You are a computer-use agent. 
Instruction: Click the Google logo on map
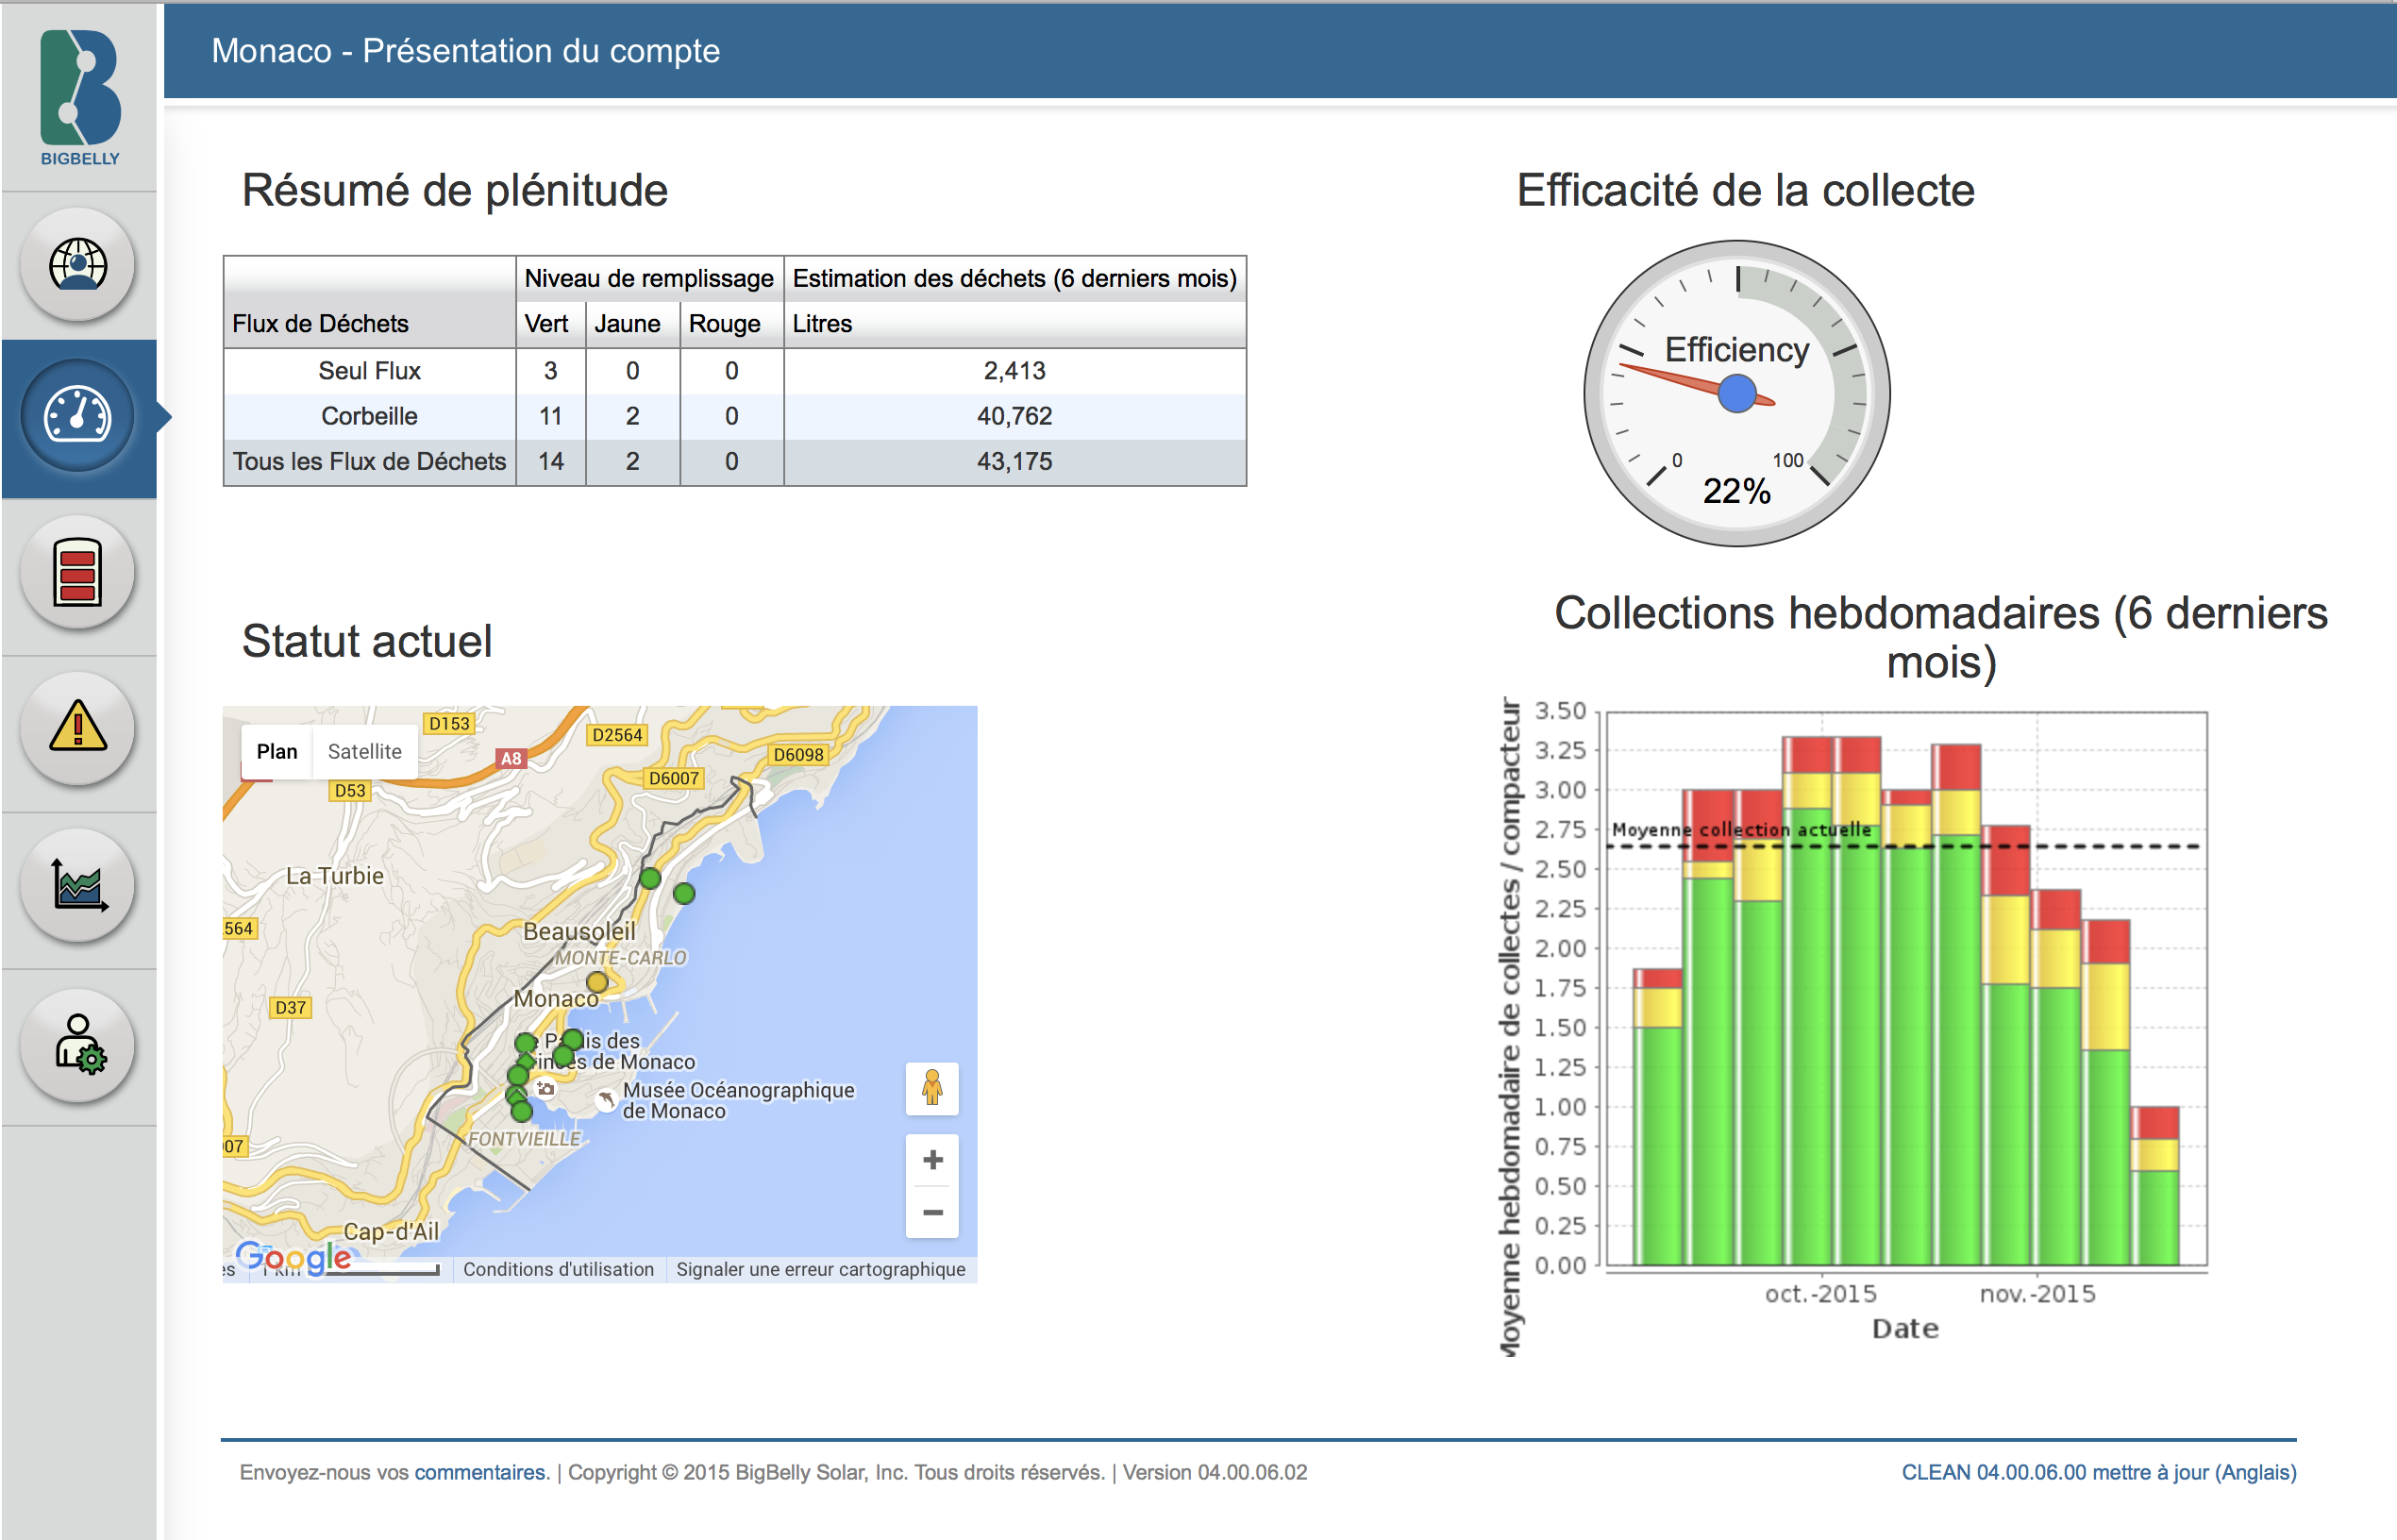pos(293,1257)
